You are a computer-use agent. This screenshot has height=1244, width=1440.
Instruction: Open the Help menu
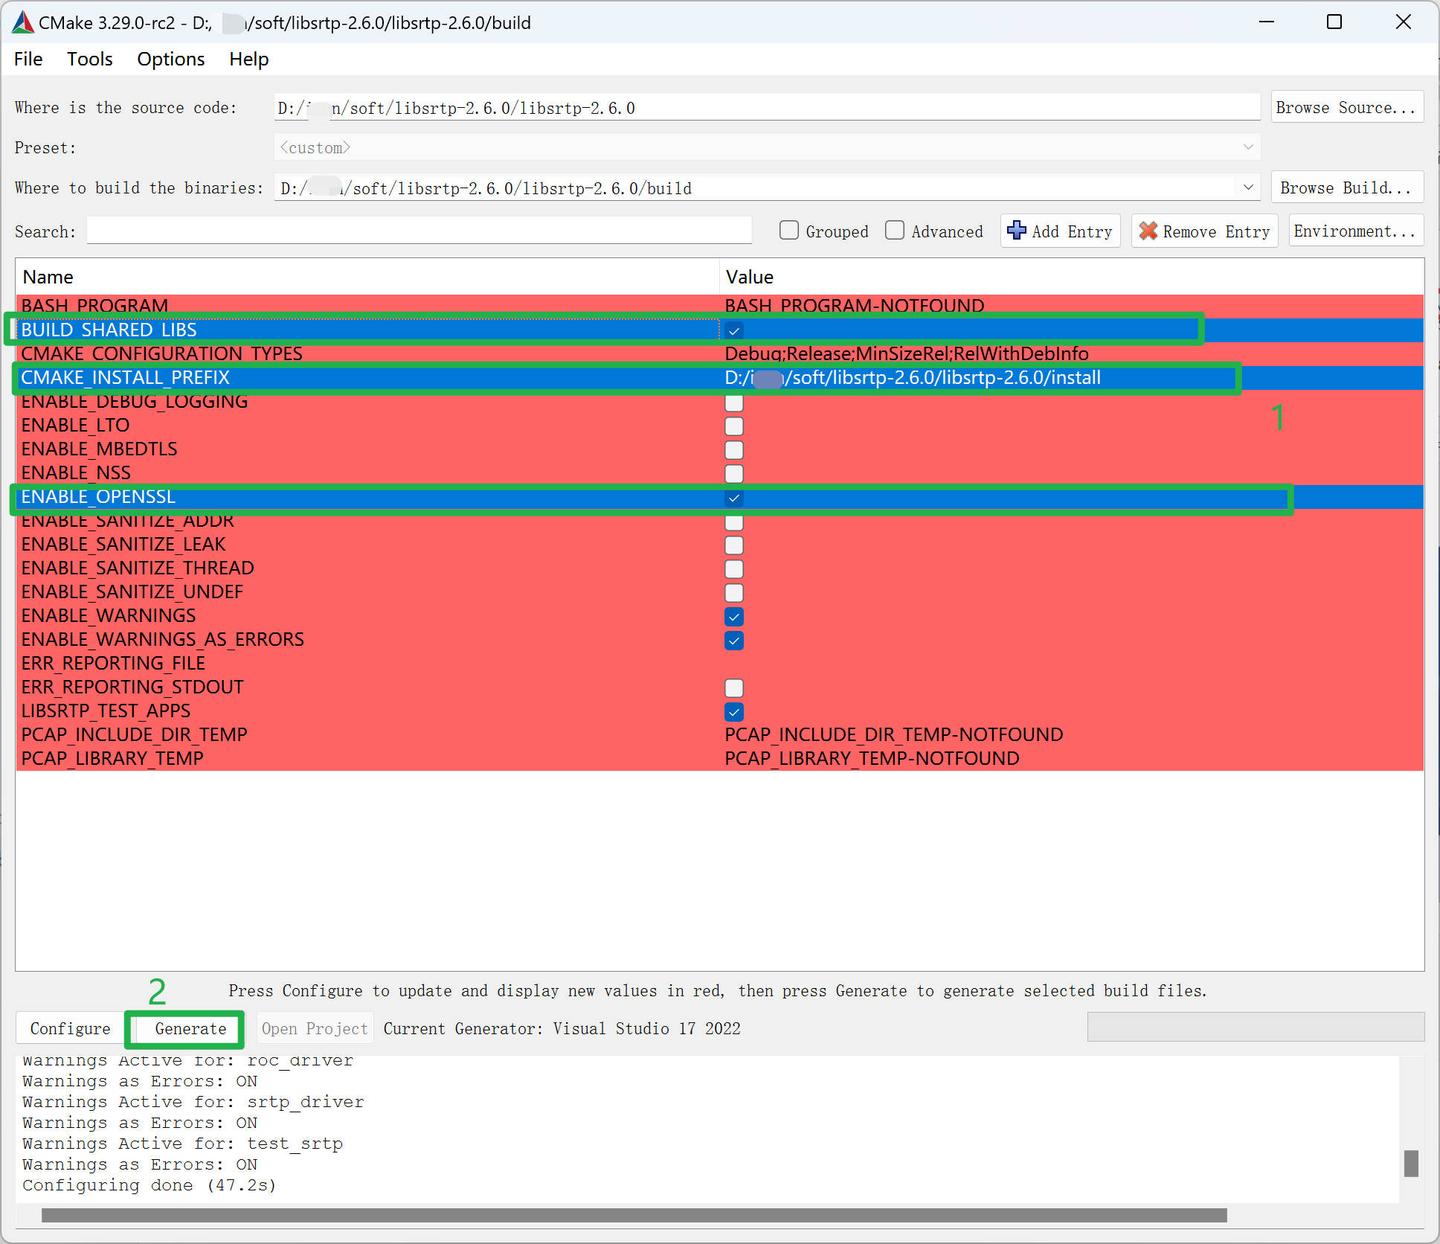[x=249, y=59]
